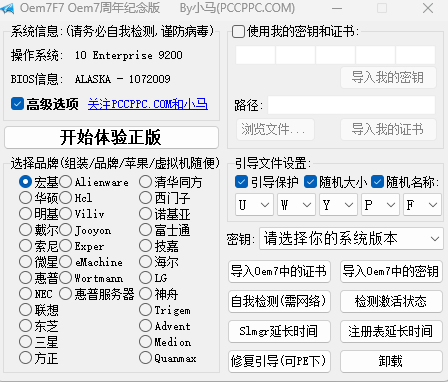Expand the 请选择你的系统版本 key dropdown

point(351,239)
